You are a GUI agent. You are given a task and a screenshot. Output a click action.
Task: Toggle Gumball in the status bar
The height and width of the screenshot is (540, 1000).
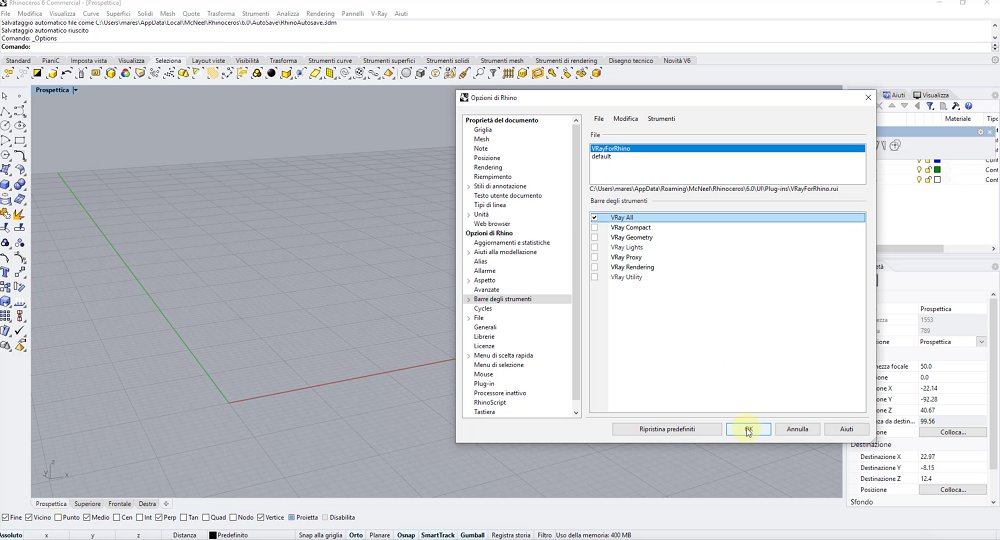click(x=473, y=535)
